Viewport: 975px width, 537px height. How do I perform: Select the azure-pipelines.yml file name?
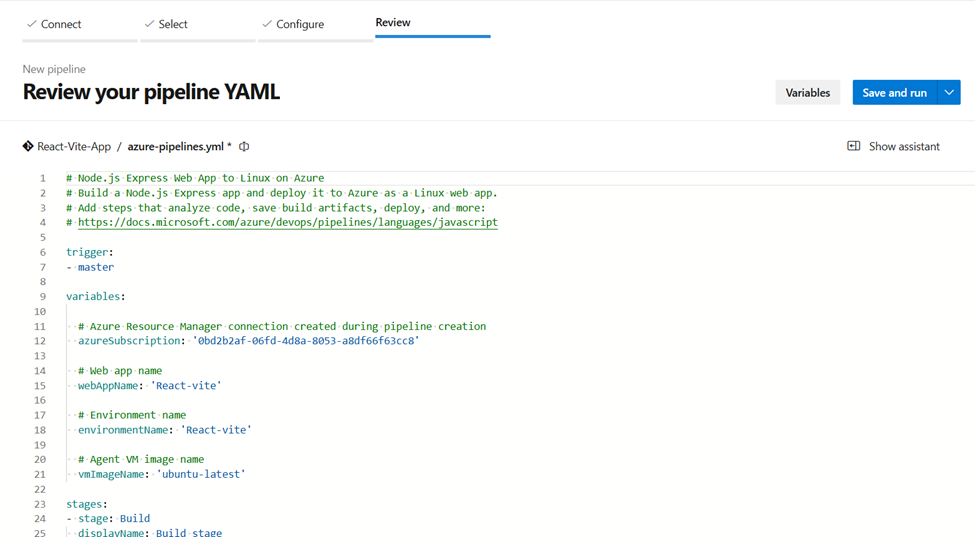point(175,147)
